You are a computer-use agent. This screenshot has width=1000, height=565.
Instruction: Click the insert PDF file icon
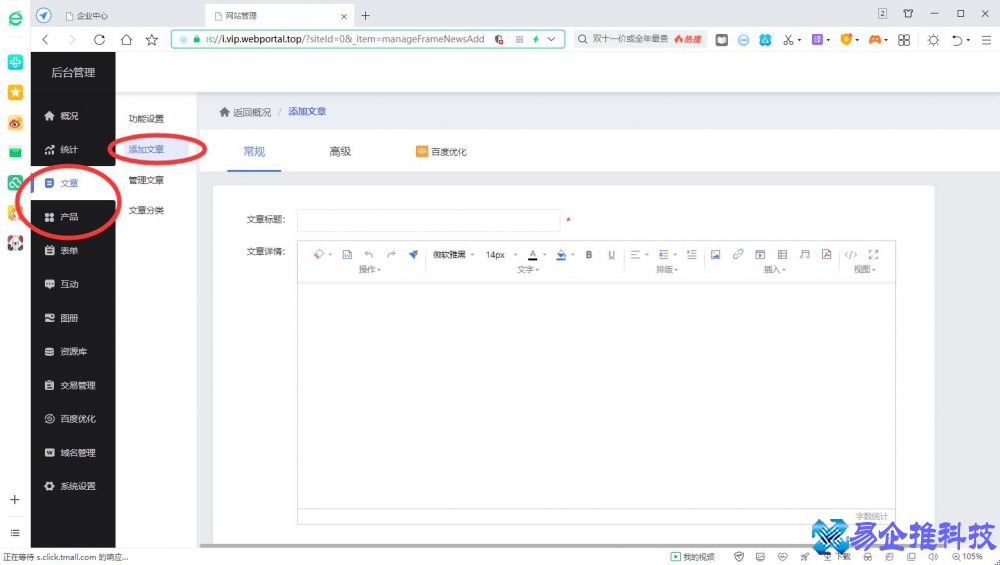click(827, 254)
